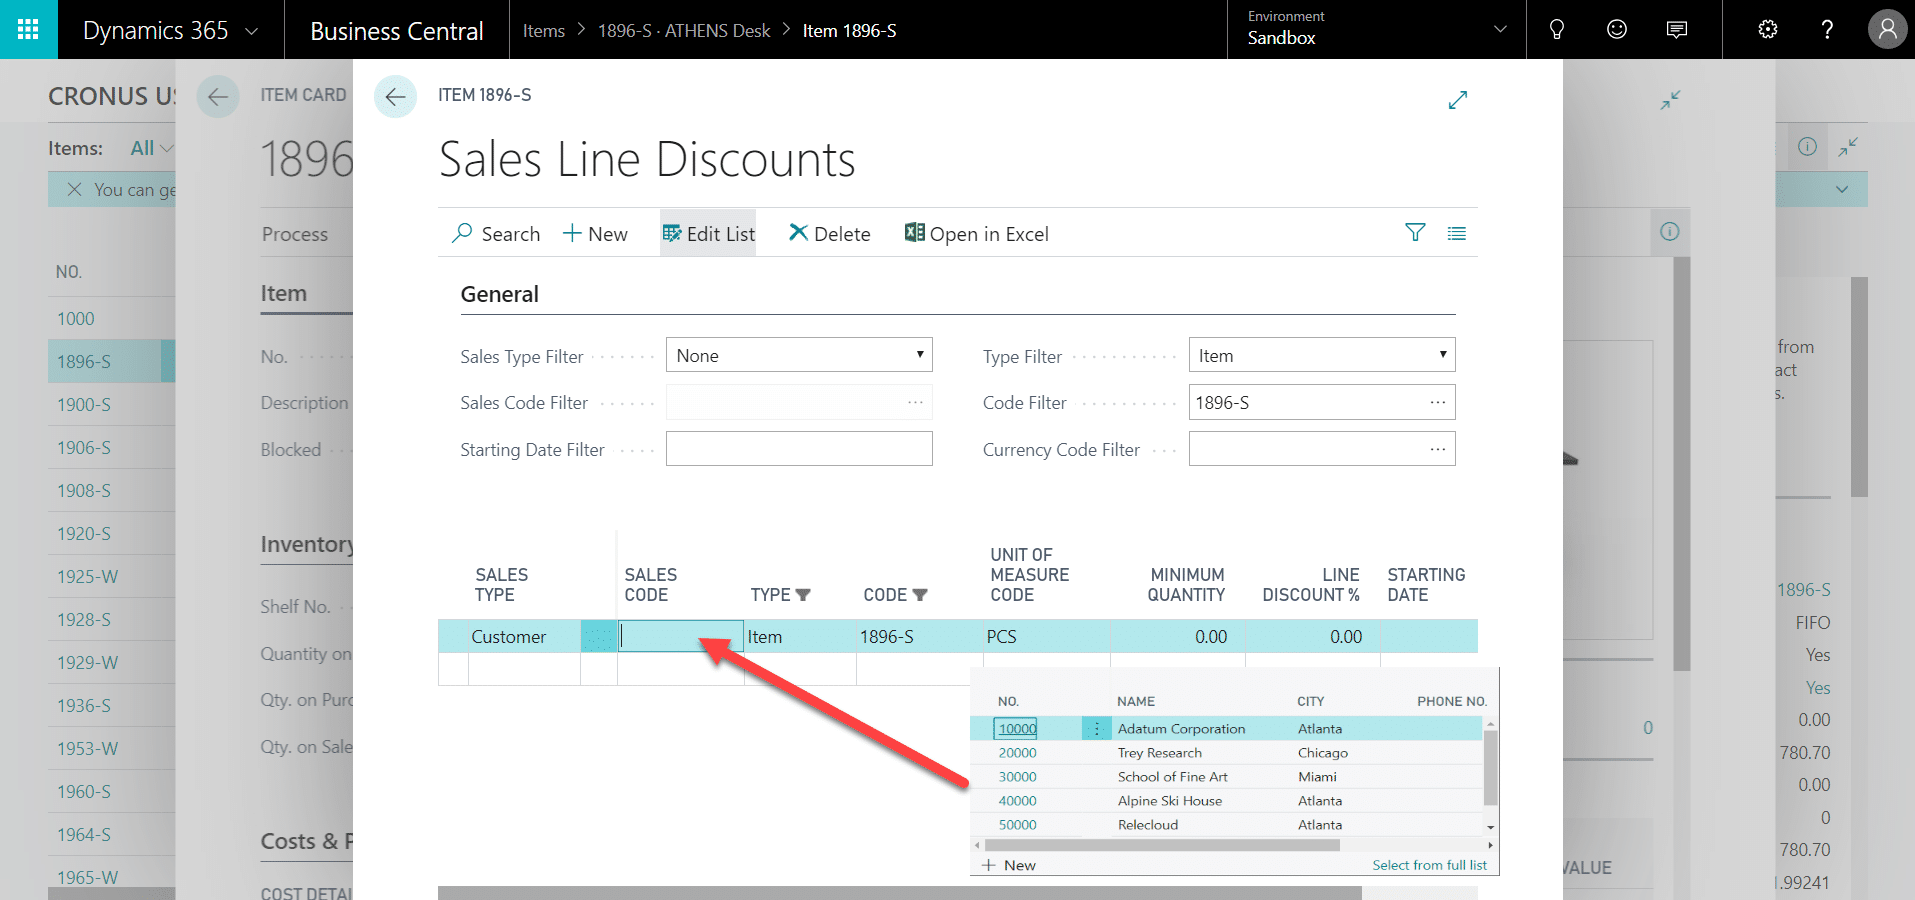Expand the Sandbox environment selector

[x=1500, y=29]
